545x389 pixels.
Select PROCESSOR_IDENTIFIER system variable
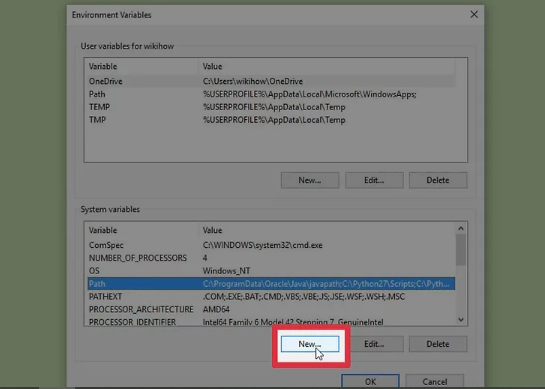click(x=271, y=322)
